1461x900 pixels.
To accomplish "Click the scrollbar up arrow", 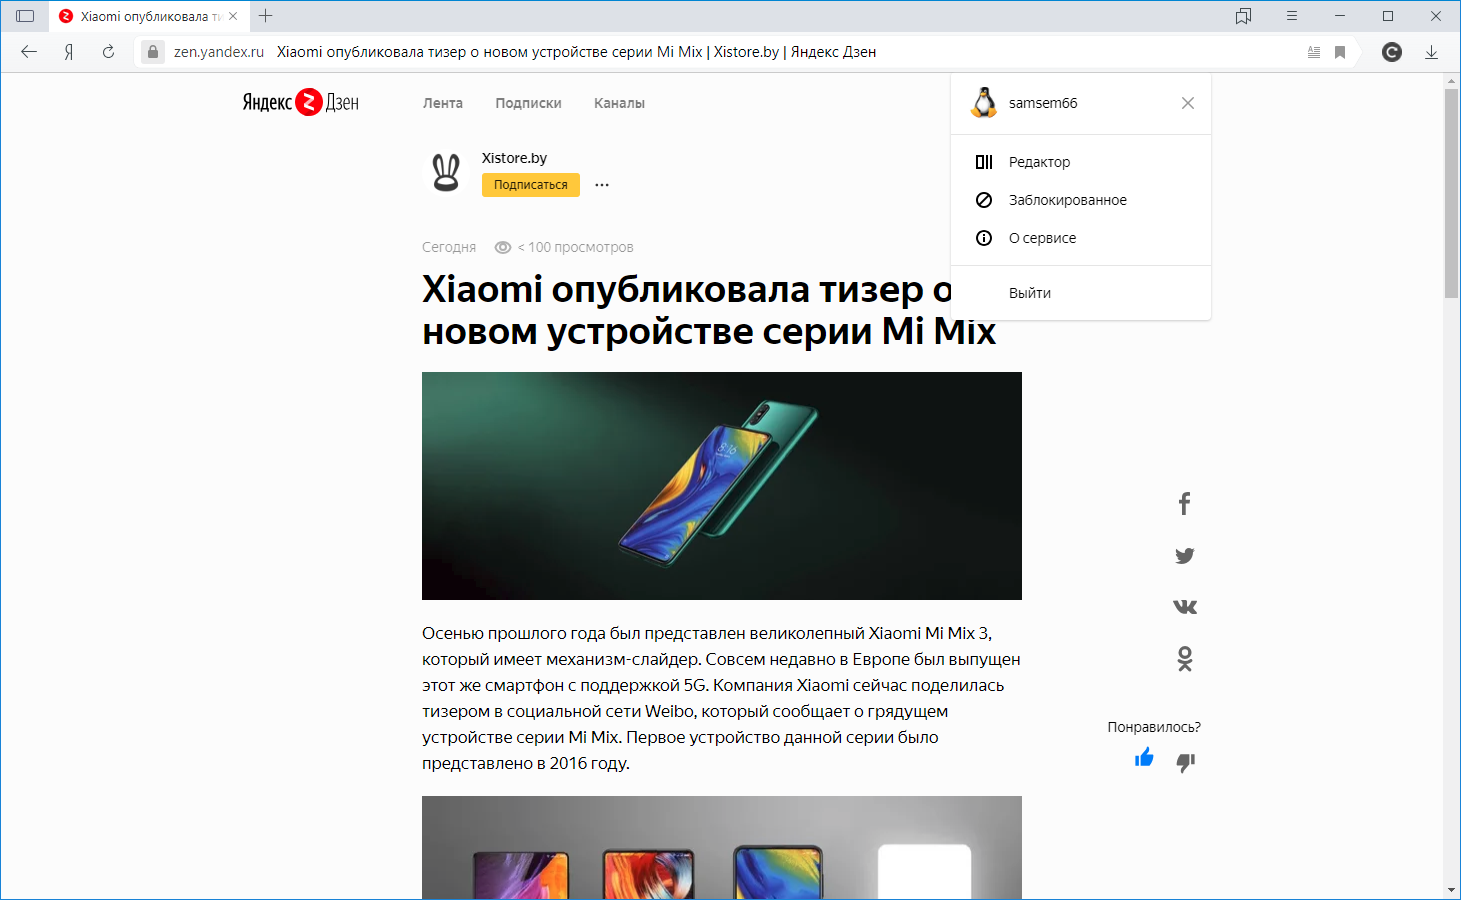I will pyautogui.click(x=1452, y=80).
